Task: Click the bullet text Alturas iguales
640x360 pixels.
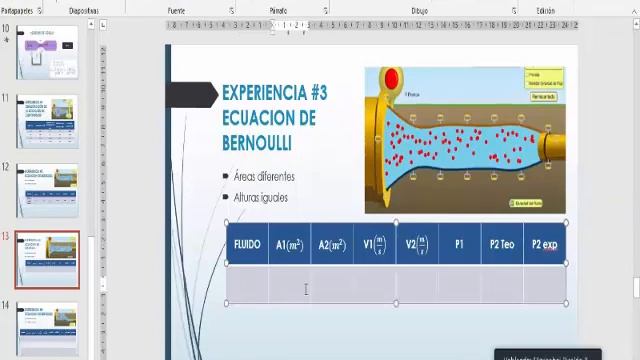Action: coord(260,198)
